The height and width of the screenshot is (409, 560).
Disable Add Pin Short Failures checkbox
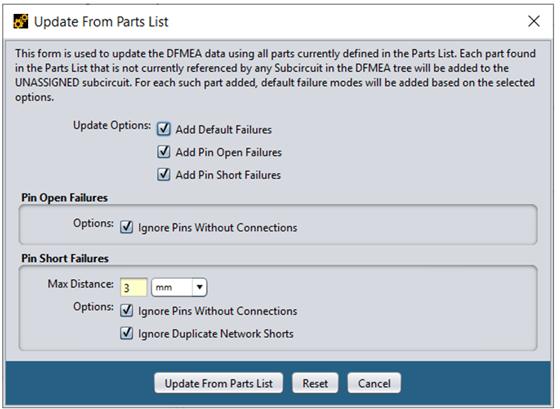pos(164,175)
